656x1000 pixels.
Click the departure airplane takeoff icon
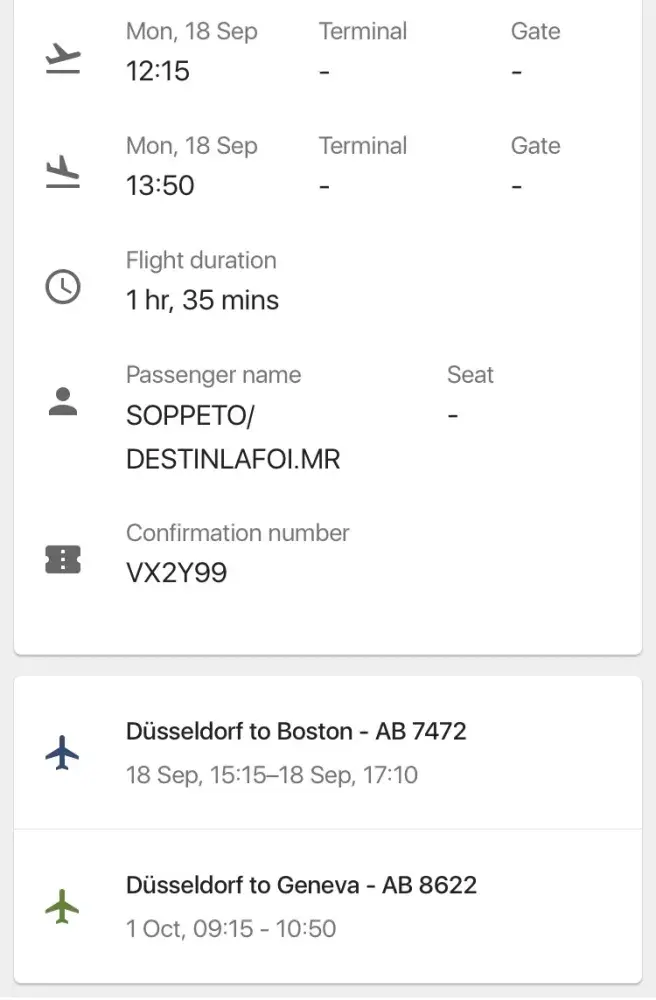[62, 58]
